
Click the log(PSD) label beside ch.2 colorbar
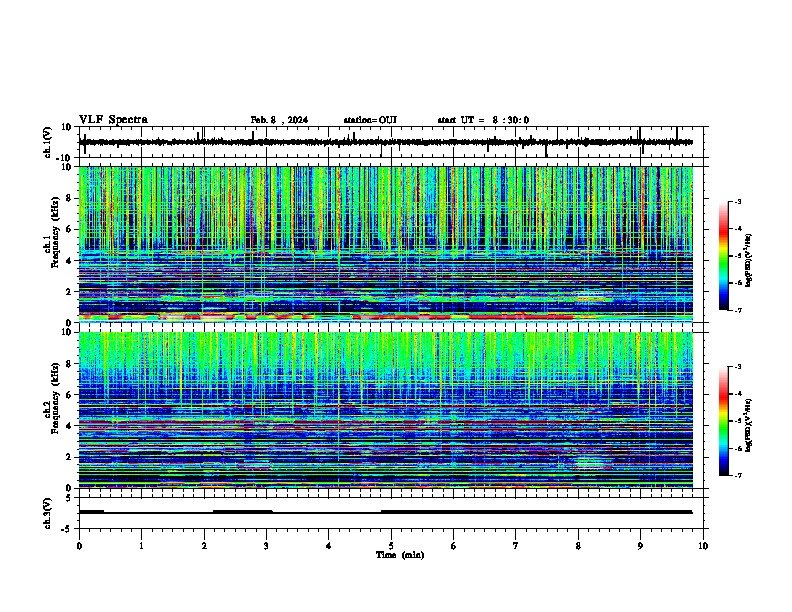coord(748,426)
